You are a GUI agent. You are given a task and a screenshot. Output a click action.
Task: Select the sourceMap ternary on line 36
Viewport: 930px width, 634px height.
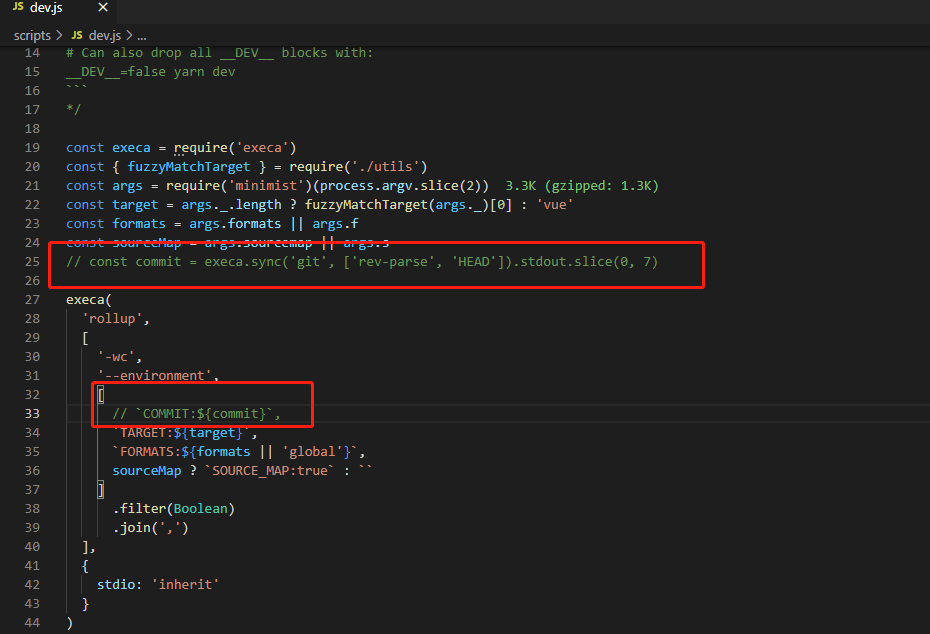(240, 470)
